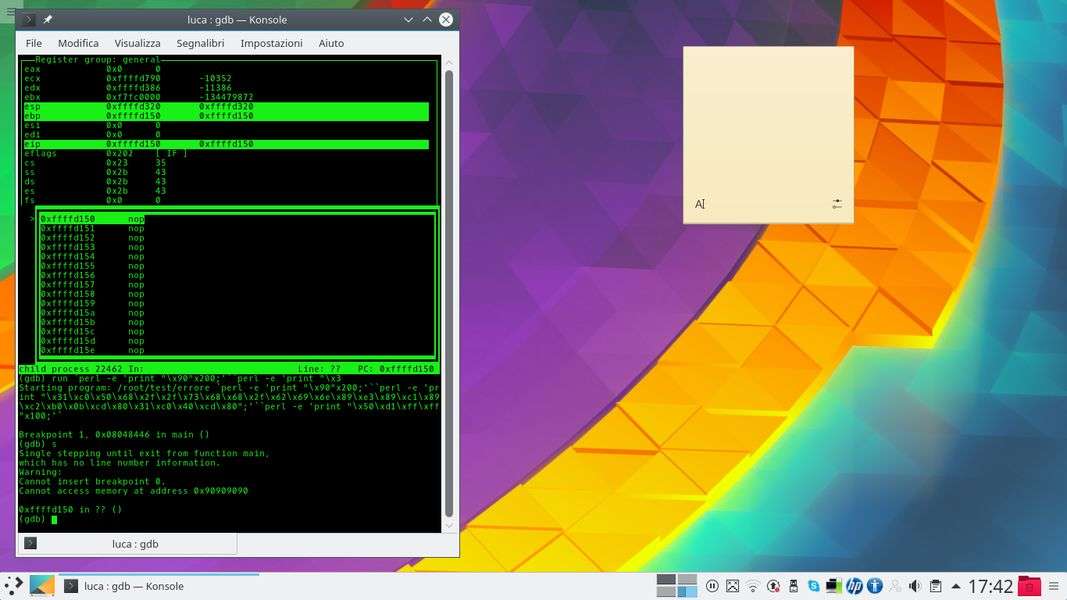The height and width of the screenshot is (600, 1067).
Task: Click the Wi-Fi network tray icon
Action: coord(753,586)
